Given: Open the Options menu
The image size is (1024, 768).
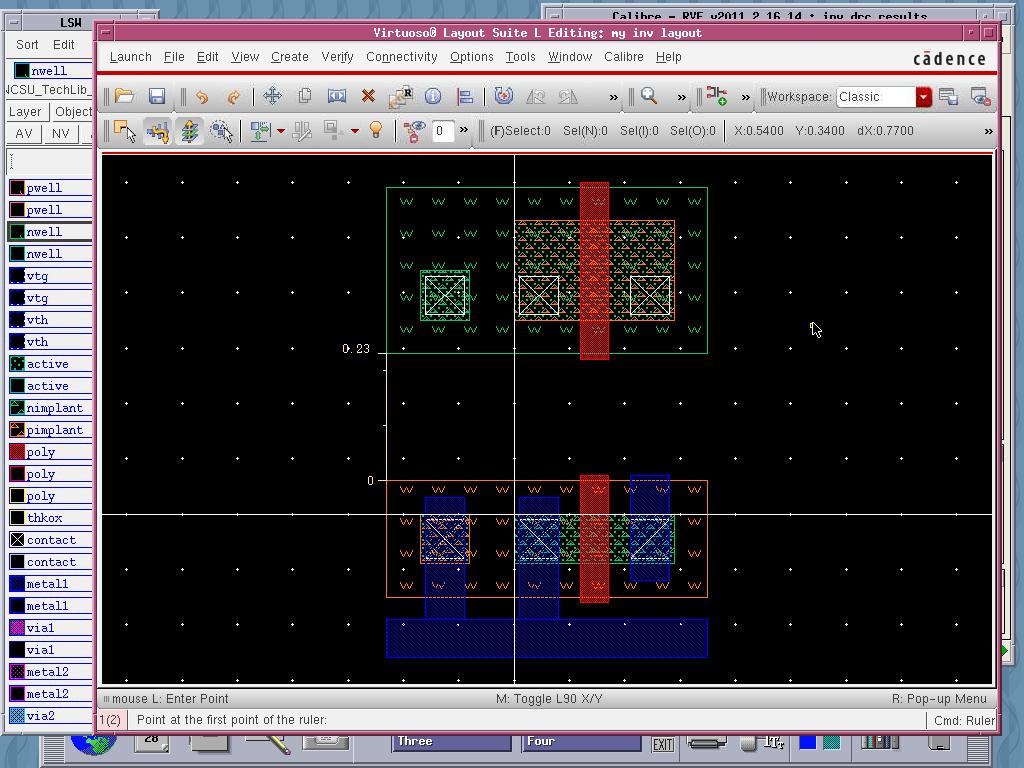Looking at the screenshot, I should click(472, 57).
